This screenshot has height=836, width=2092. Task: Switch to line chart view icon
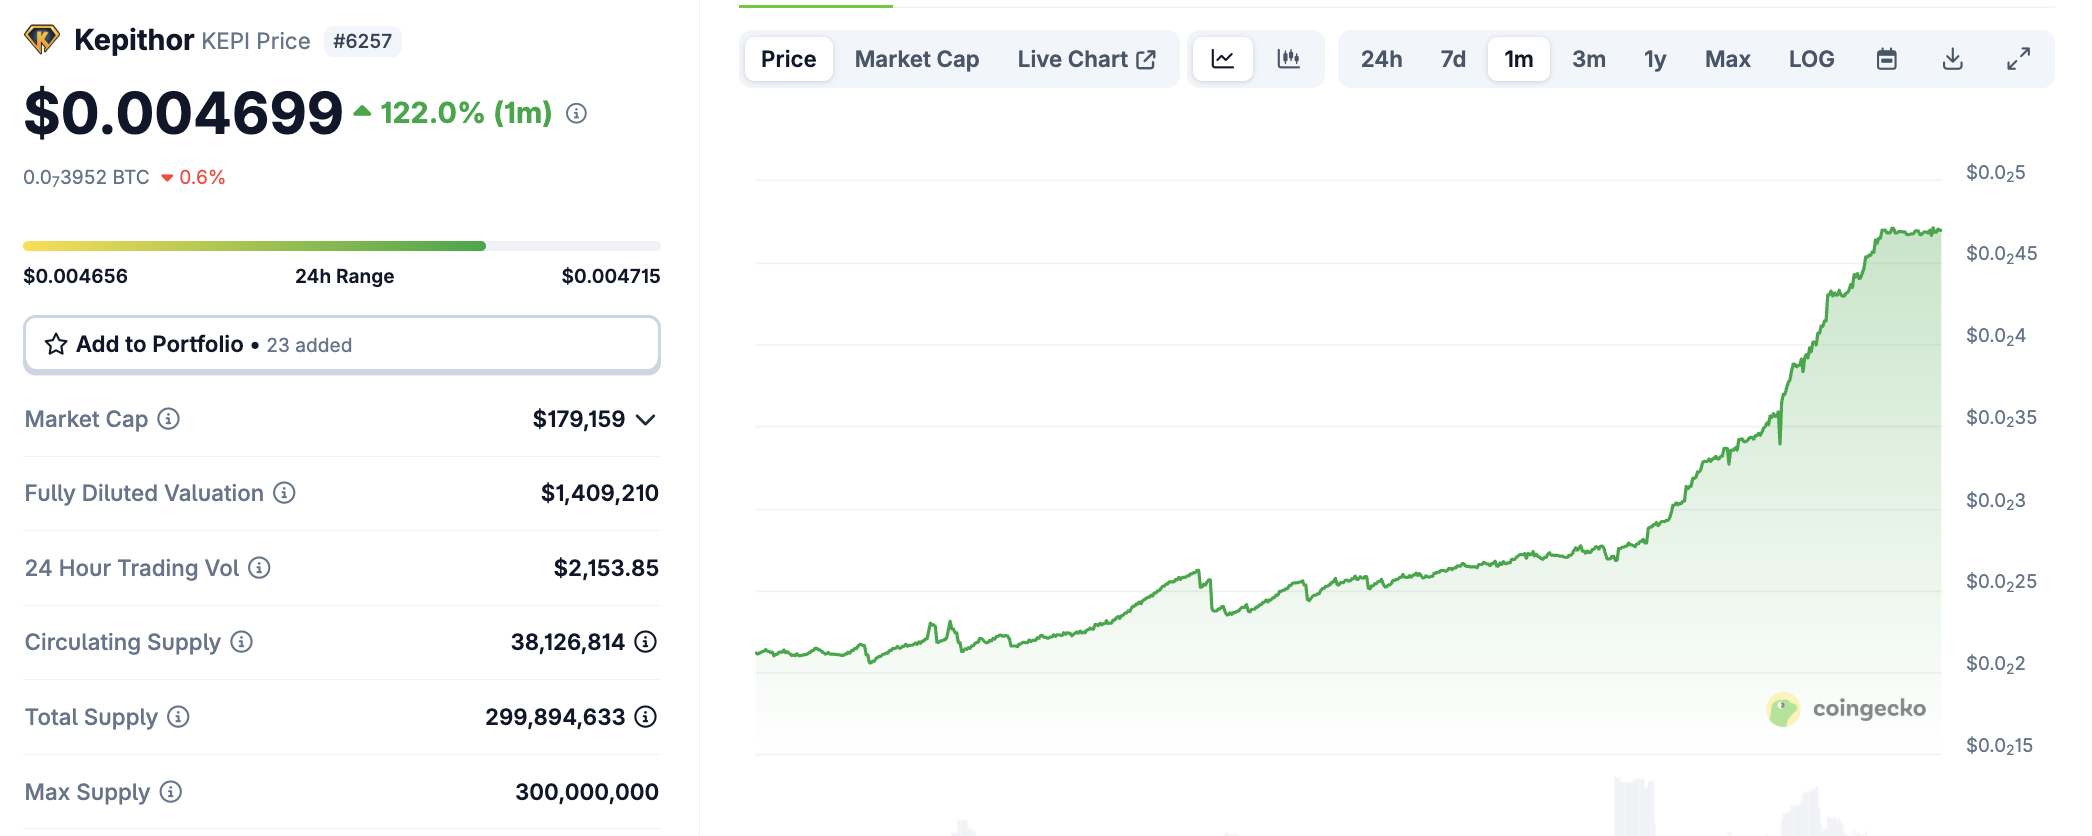[x=1223, y=59]
